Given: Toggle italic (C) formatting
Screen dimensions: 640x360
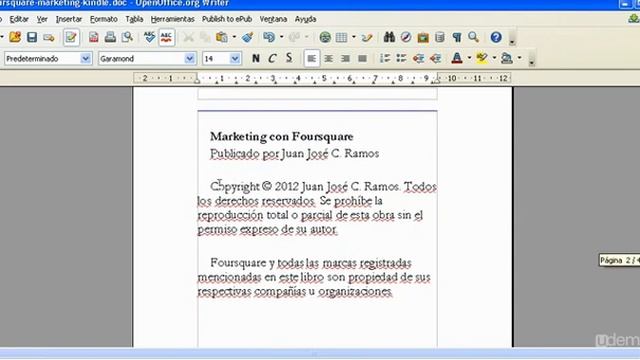Looking at the screenshot, I should (x=272, y=58).
